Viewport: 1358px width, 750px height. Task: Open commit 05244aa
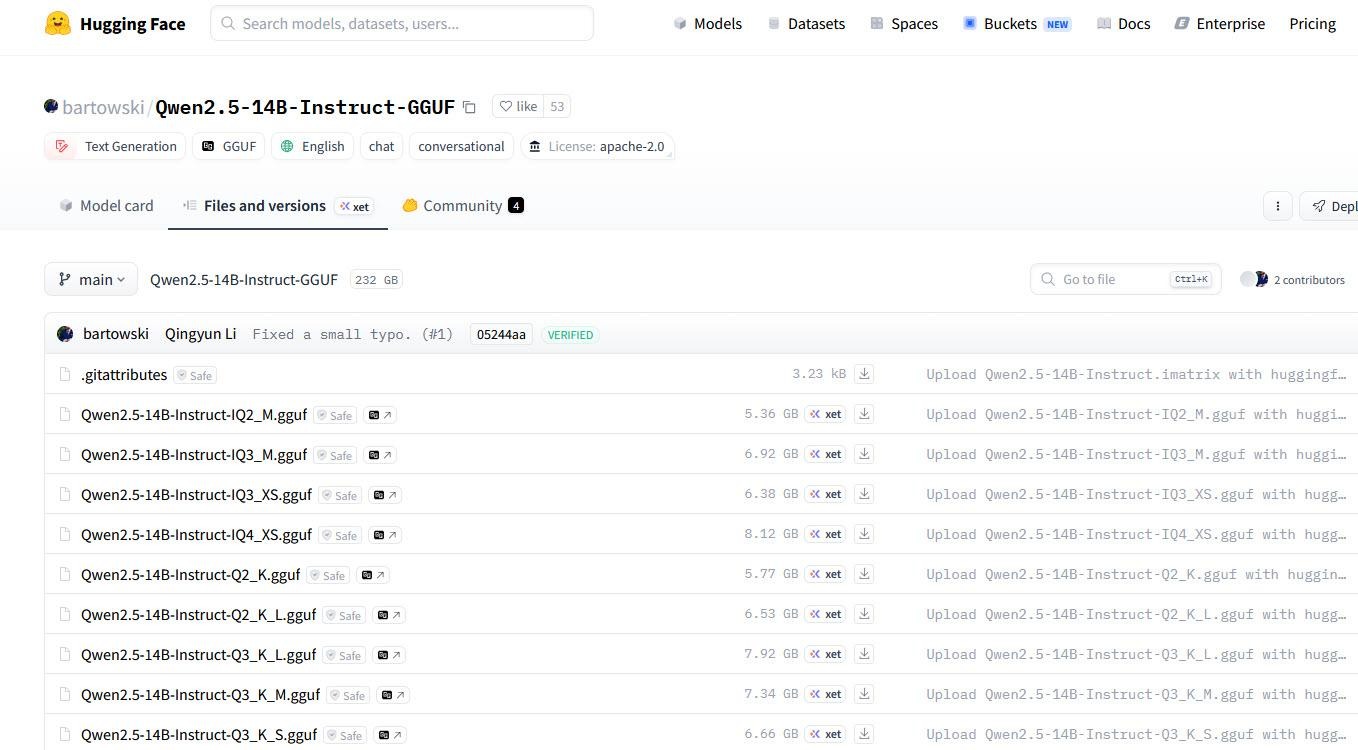501,335
